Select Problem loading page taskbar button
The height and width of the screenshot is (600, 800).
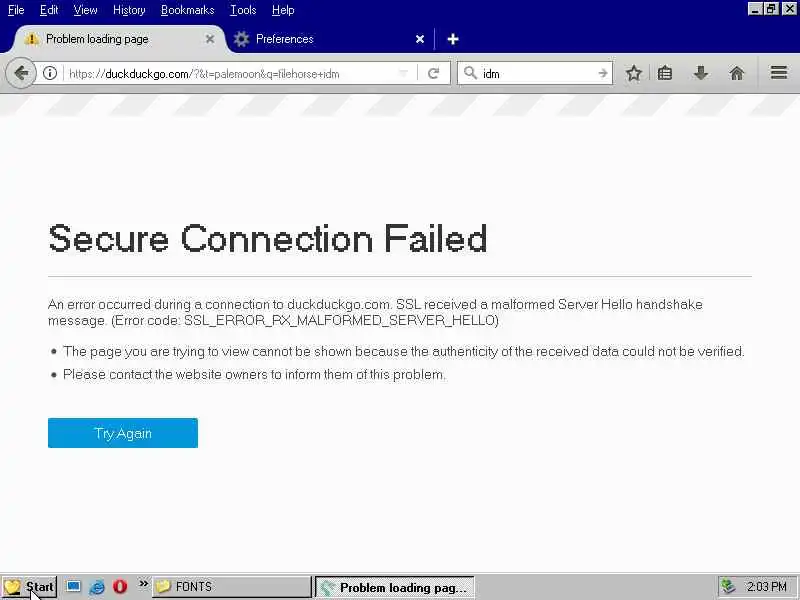point(394,587)
